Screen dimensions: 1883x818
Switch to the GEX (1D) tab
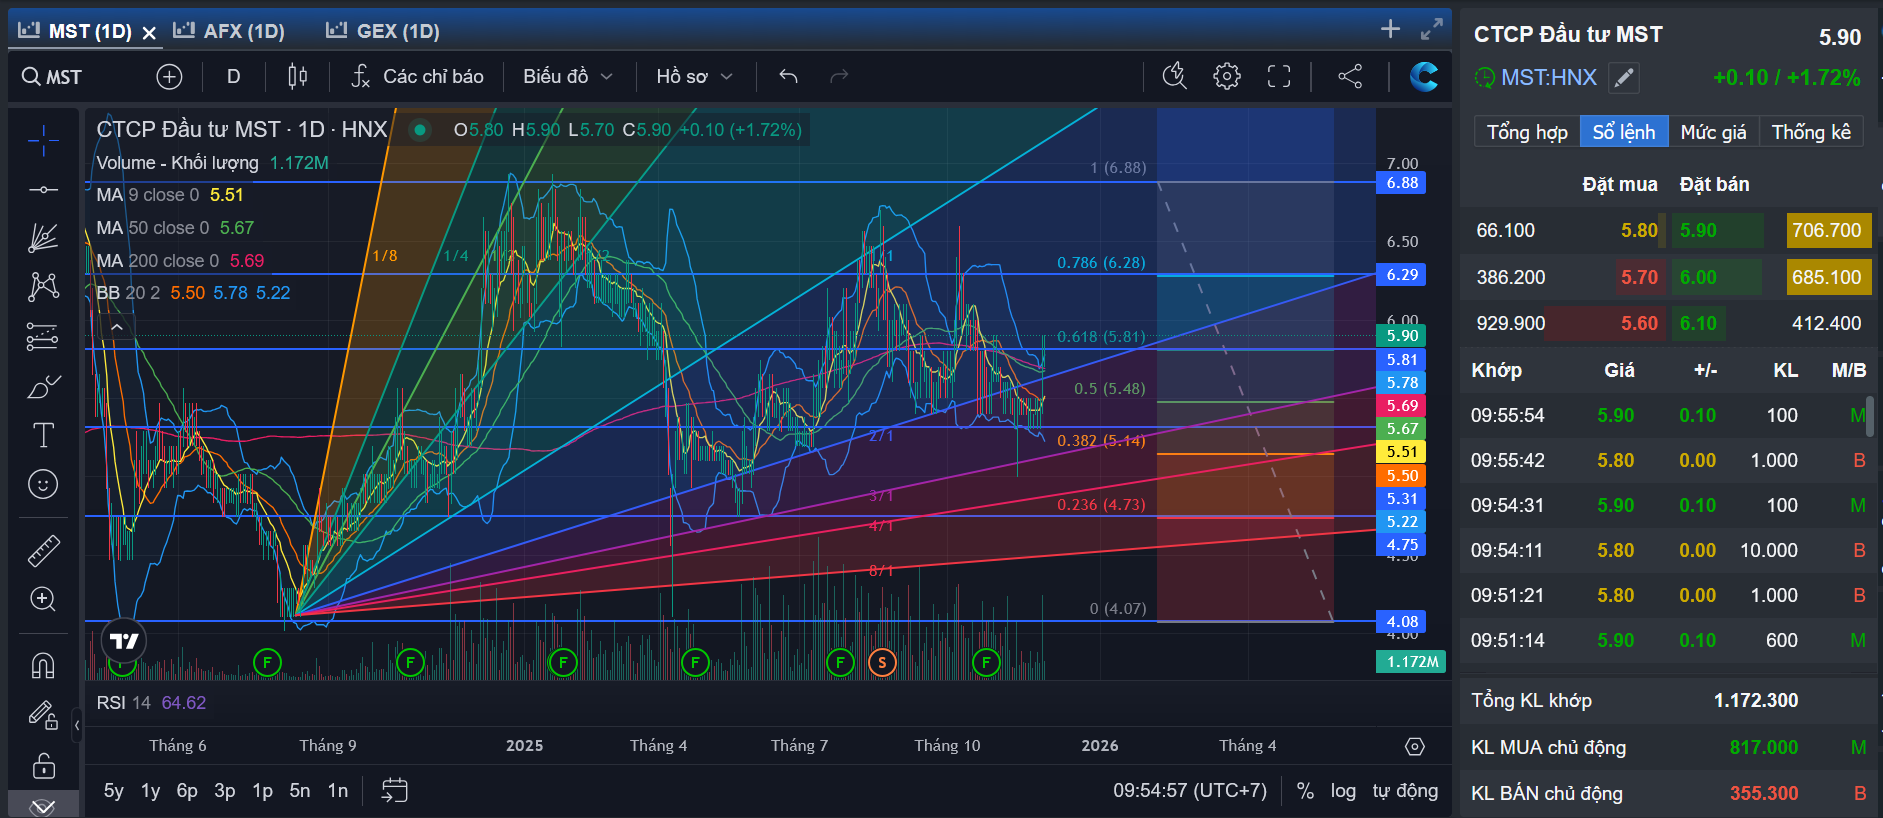[x=383, y=31]
